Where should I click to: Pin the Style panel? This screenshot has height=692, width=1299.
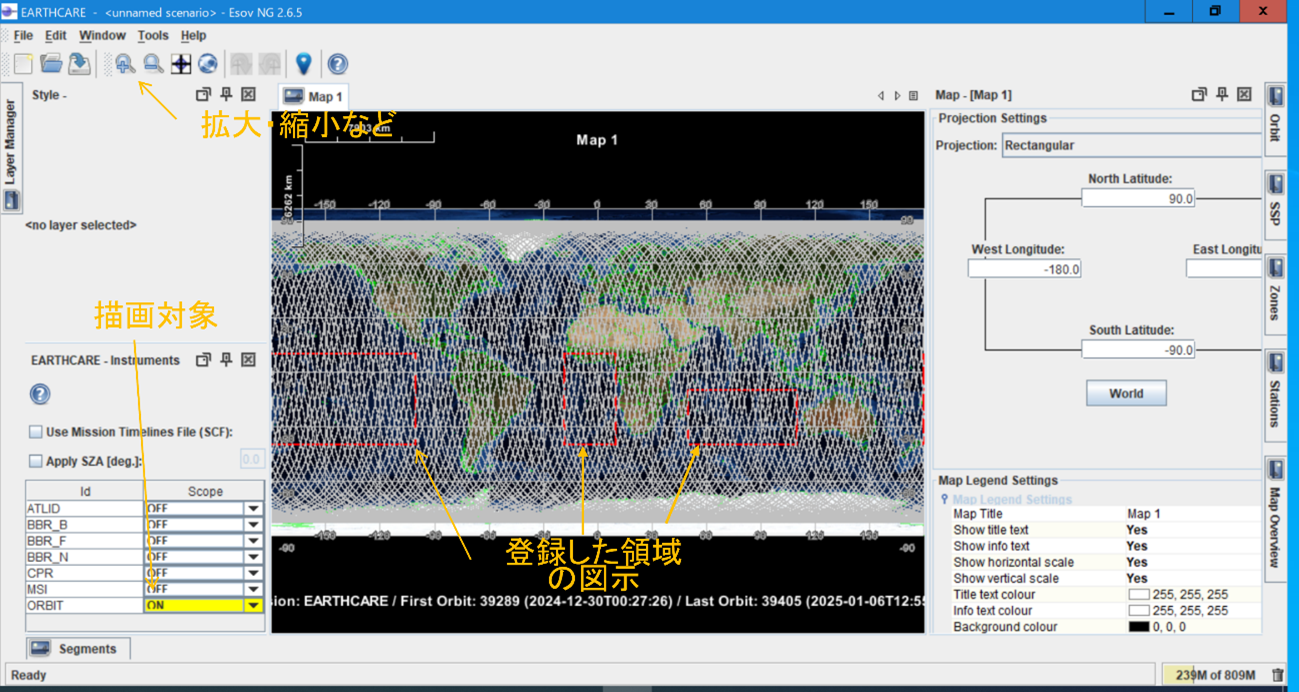click(226, 94)
